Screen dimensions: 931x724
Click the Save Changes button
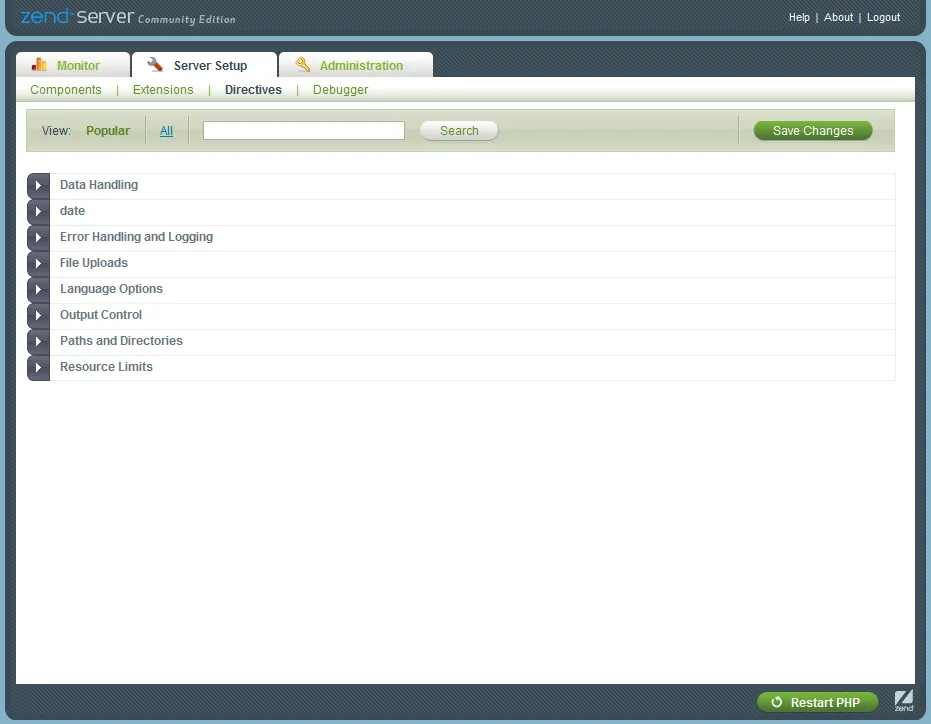click(813, 131)
